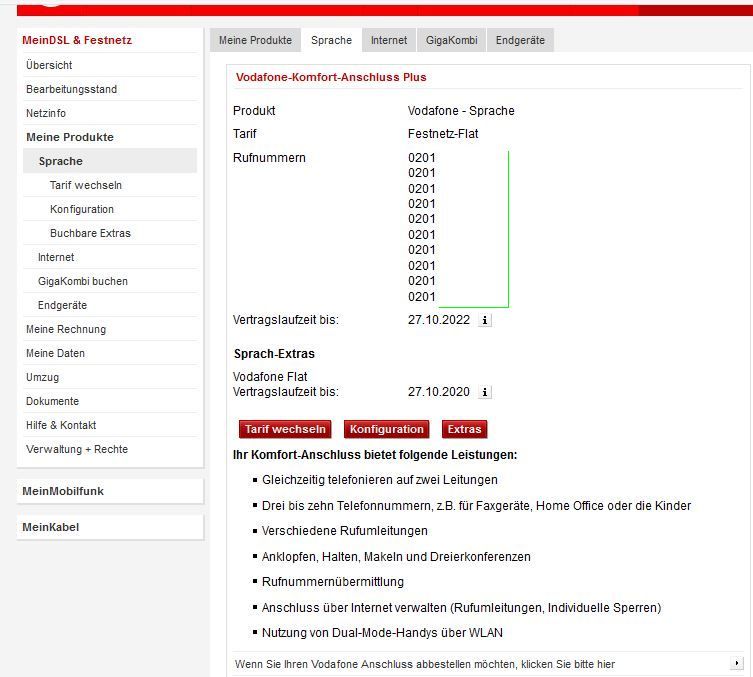Select Meine Produkte in sidebar
This screenshot has height=677, width=753.
pos(70,137)
